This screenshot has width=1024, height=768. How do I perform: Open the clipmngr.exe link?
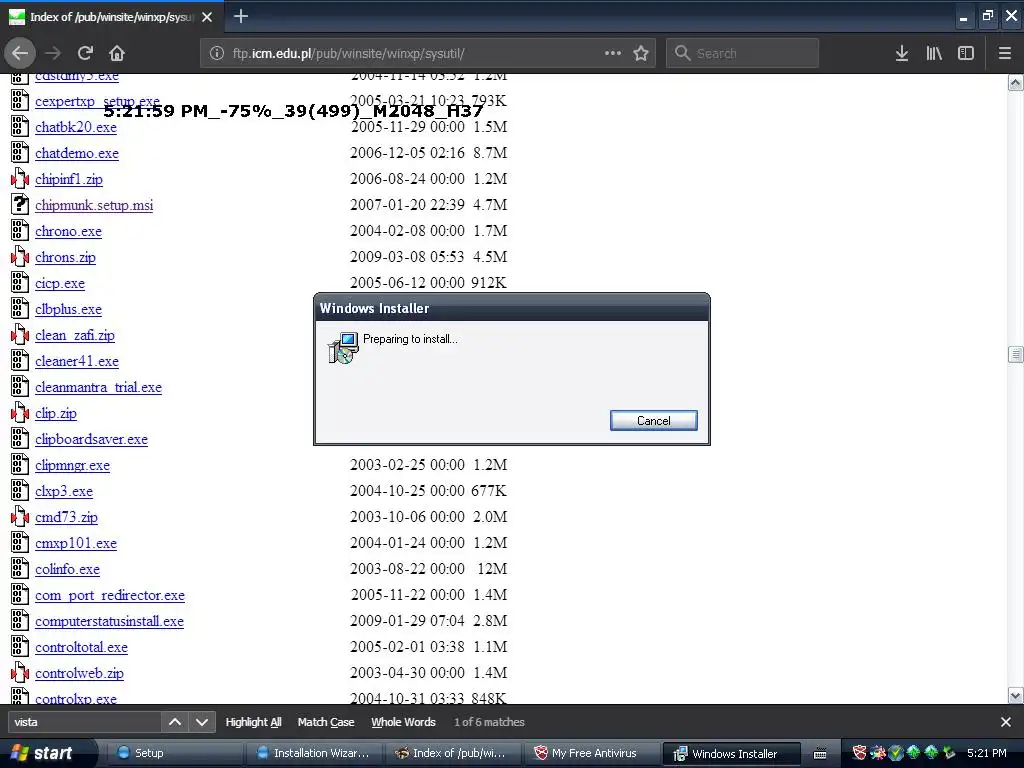point(72,465)
